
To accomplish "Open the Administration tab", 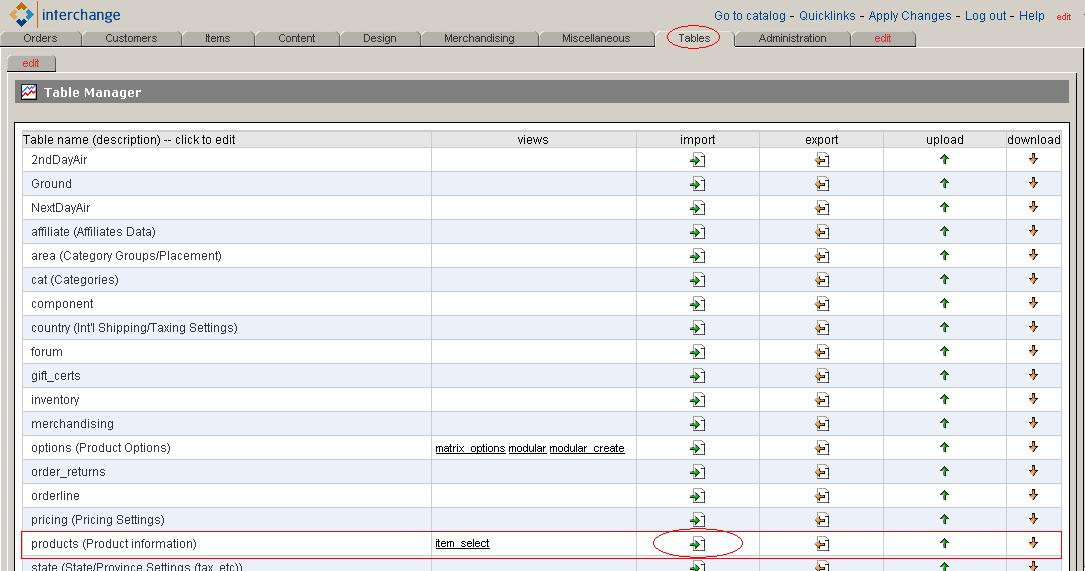I will pos(792,39).
